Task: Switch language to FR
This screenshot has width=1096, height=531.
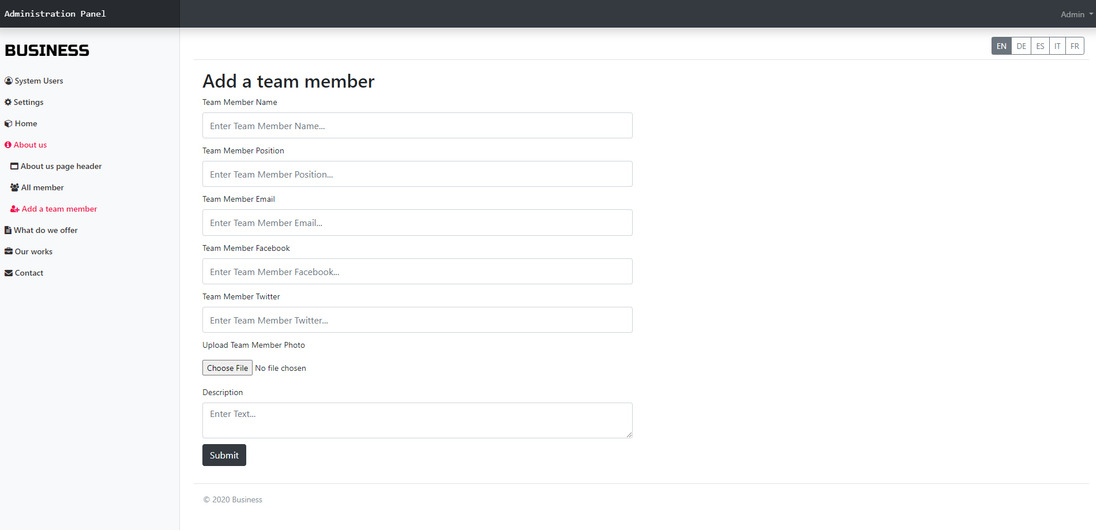Action: click(x=1075, y=46)
